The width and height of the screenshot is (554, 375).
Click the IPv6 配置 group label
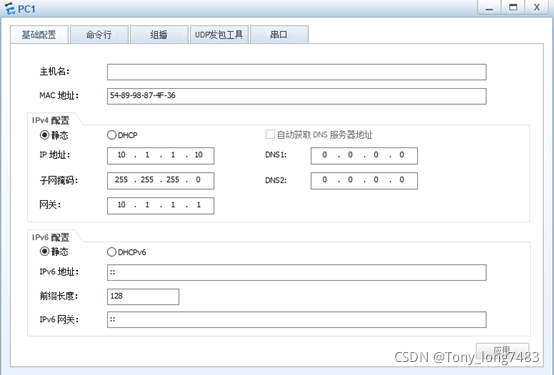point(51,237)
